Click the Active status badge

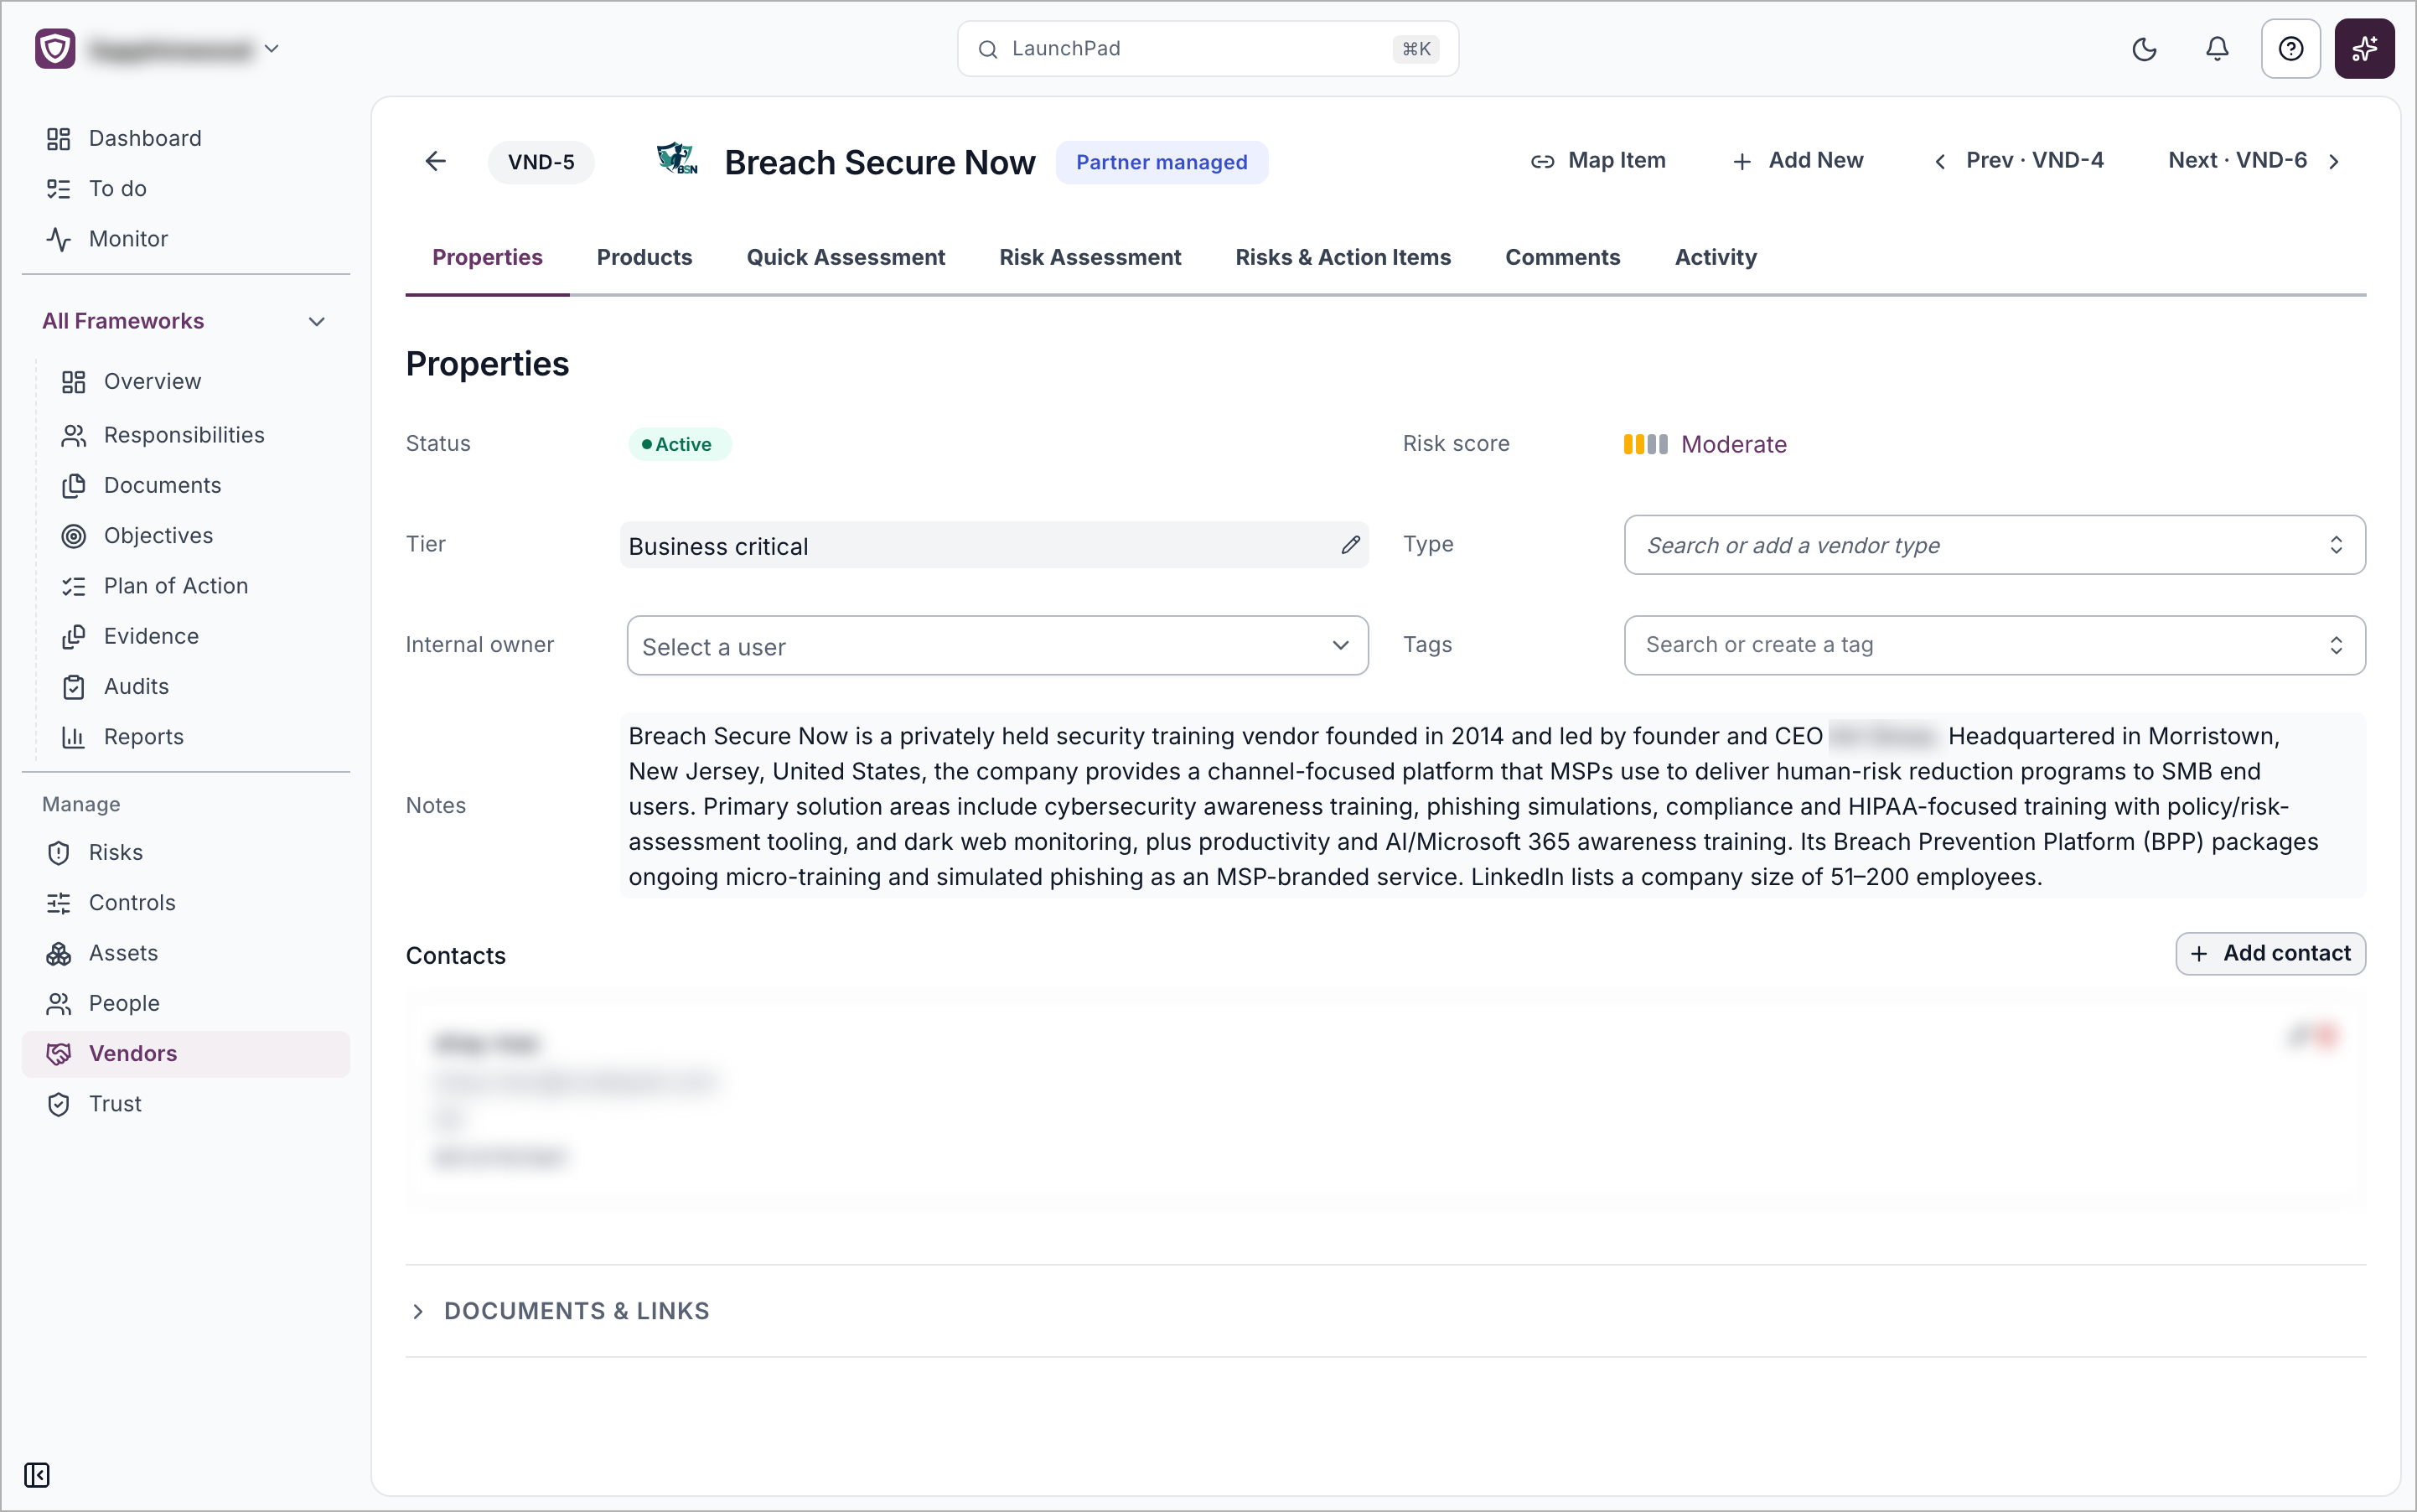[x=679, y=444]
